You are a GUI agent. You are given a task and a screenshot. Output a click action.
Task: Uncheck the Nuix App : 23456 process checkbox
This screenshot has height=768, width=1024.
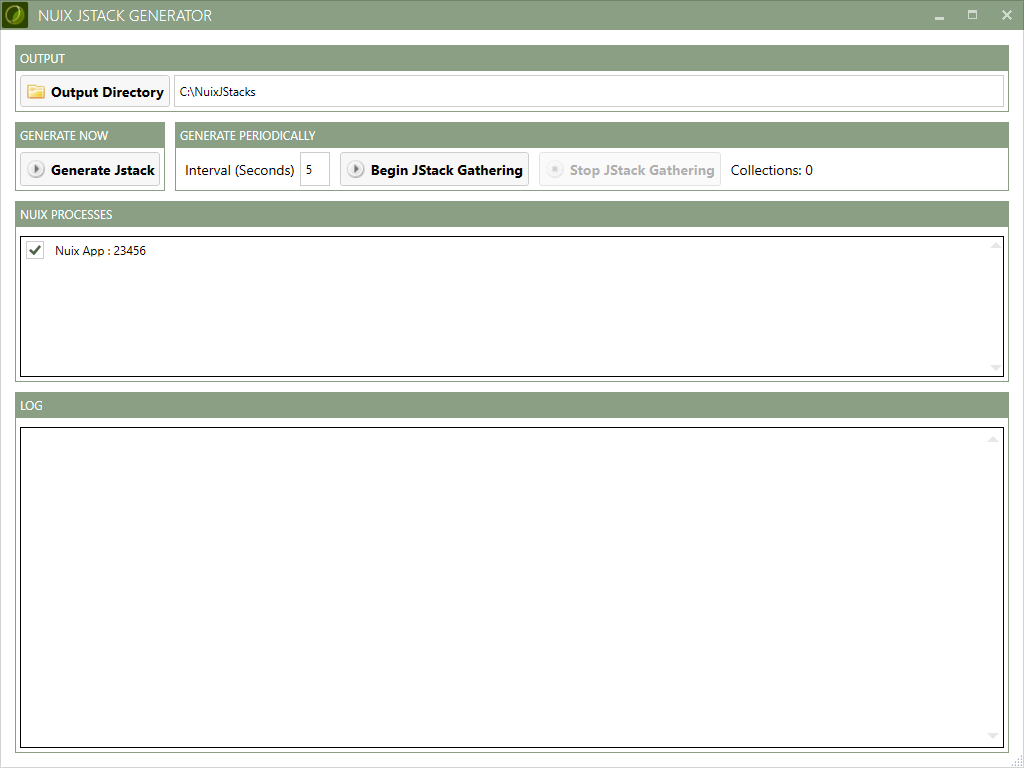[35, 250]
